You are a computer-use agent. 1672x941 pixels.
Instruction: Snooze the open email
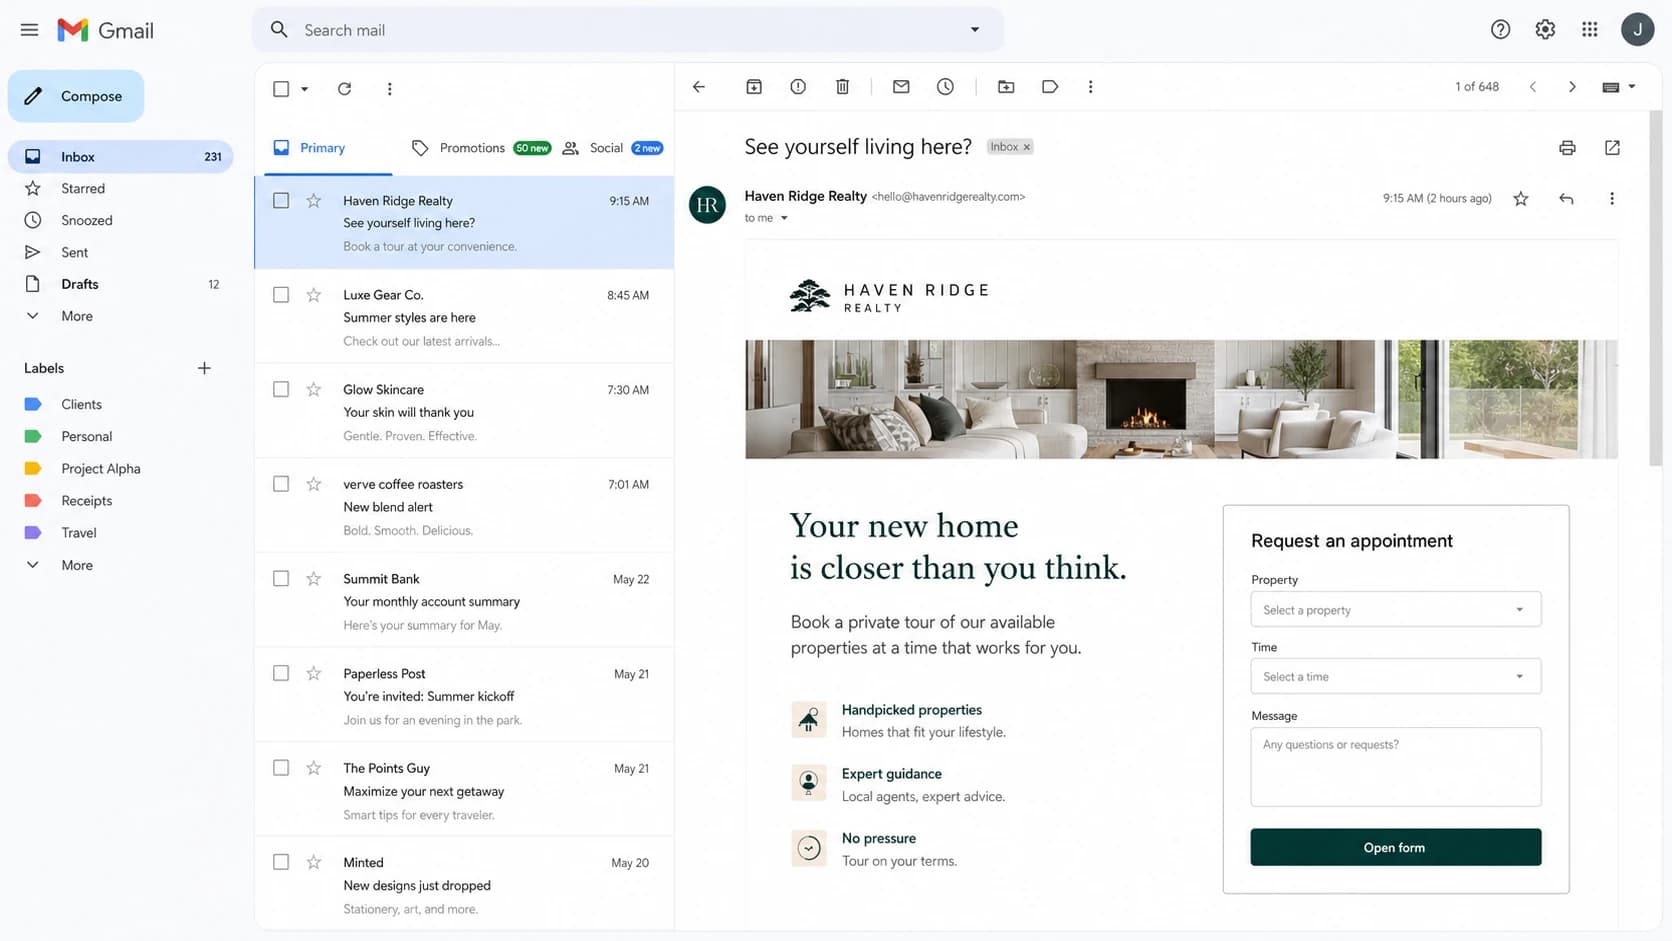[x=945, y=87]
